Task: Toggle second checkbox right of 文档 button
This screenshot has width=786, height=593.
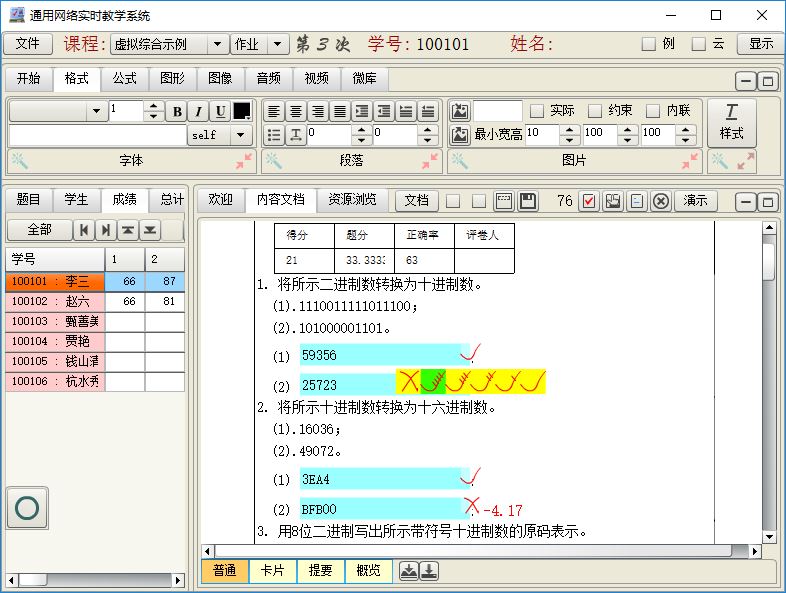Action: tap(479, 201)
